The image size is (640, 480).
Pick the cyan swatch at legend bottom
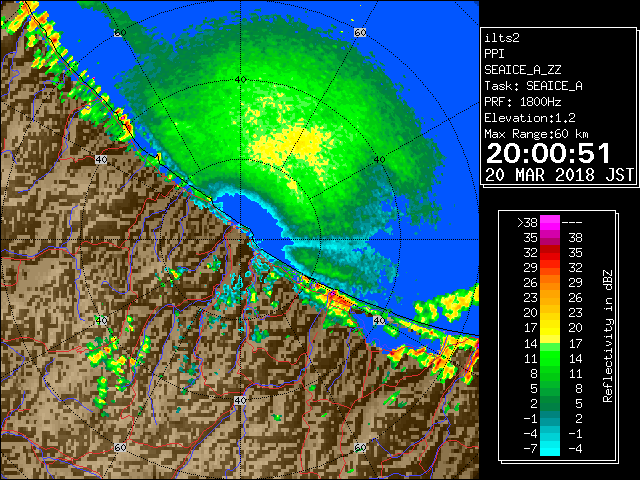550,449
